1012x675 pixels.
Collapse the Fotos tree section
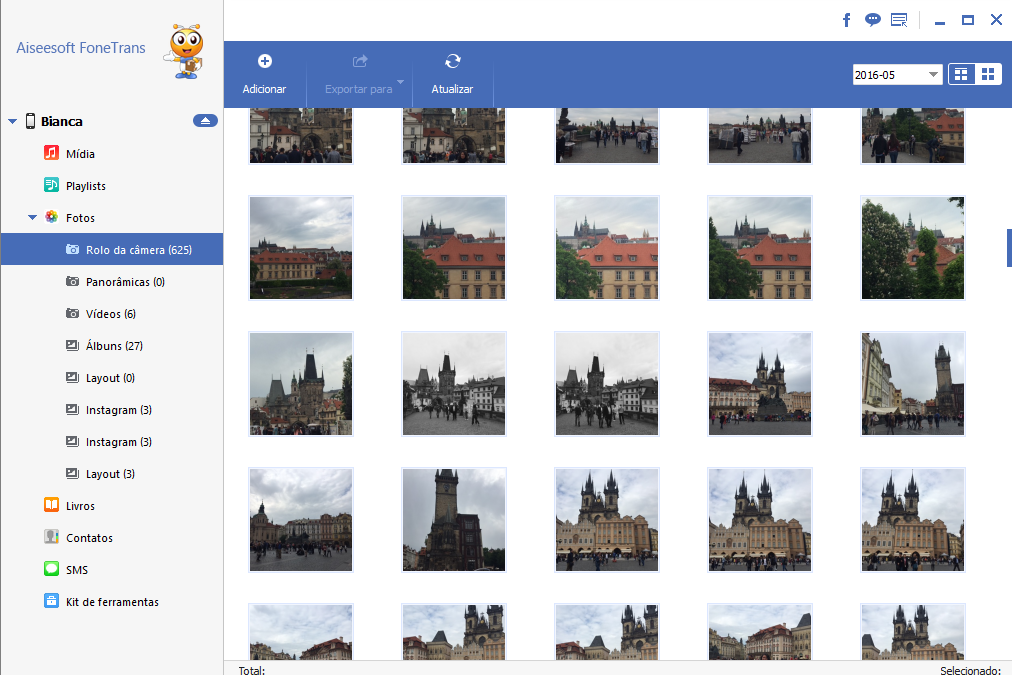tap(33, 217)
